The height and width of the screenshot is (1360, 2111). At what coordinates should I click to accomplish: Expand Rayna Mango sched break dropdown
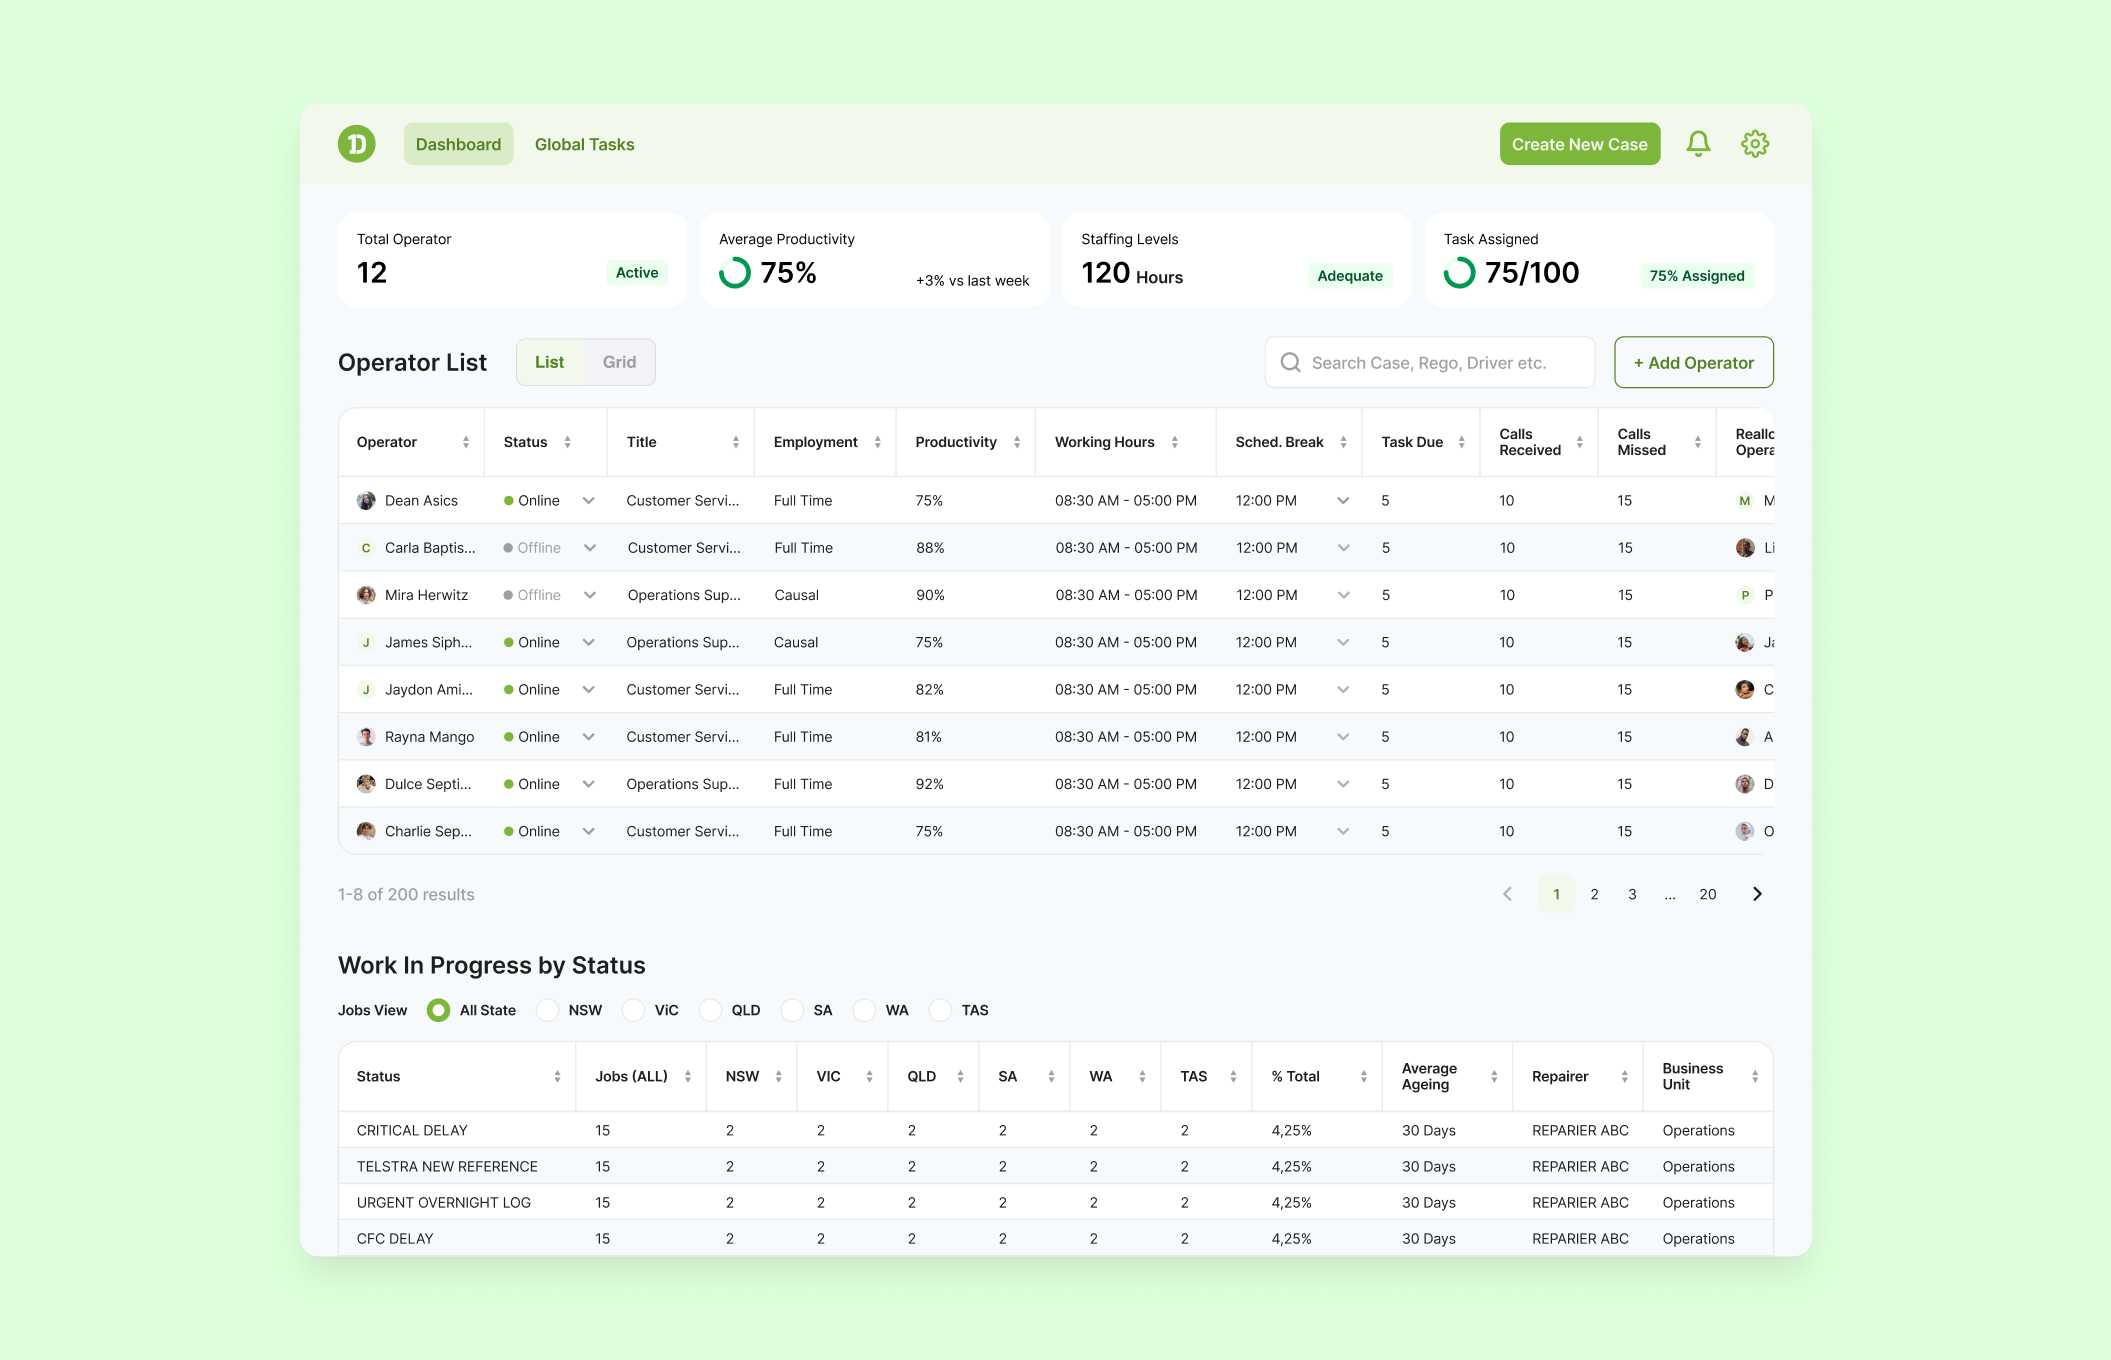1343,737
